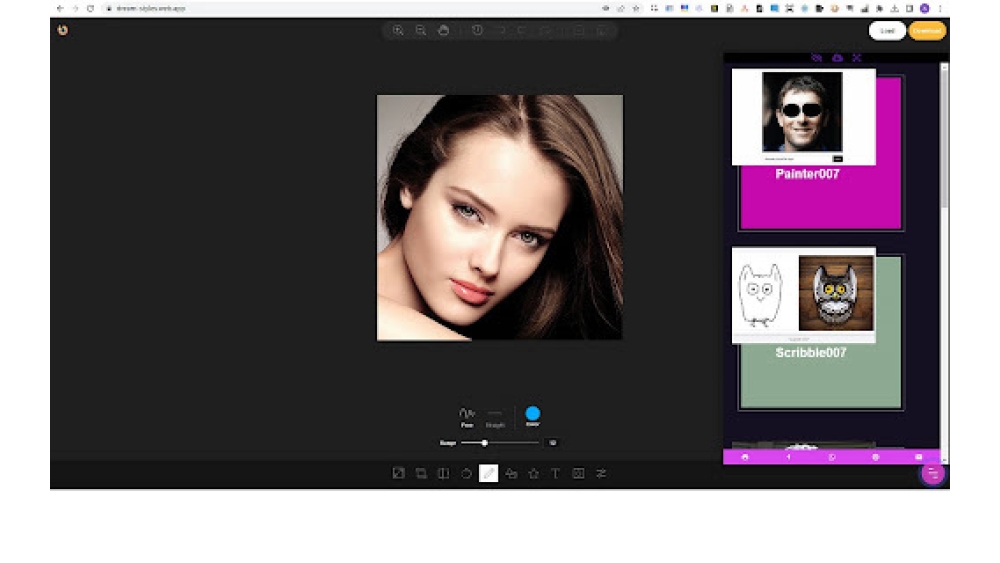
Task: Select the crop tool in bottom toolbar
Action: click(421, 473)
